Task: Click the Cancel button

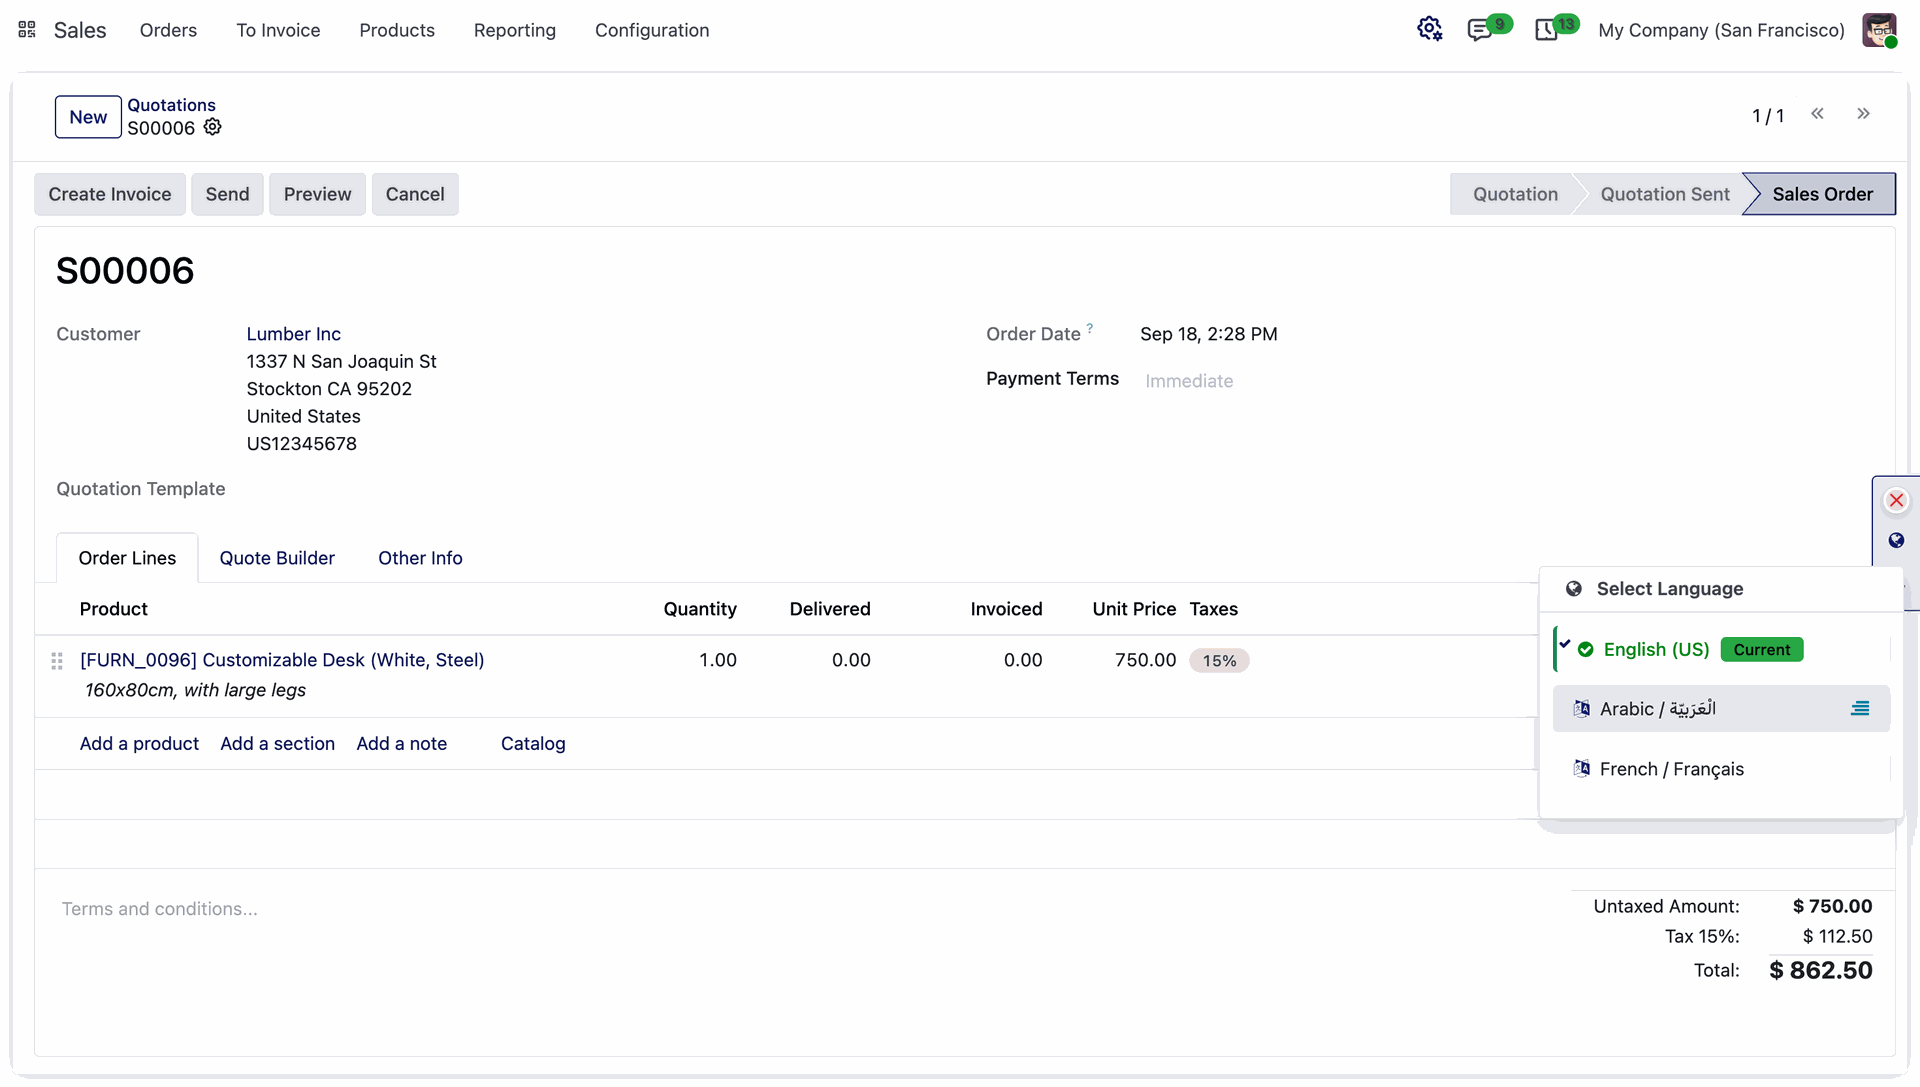Action: [x=415, y=194]
